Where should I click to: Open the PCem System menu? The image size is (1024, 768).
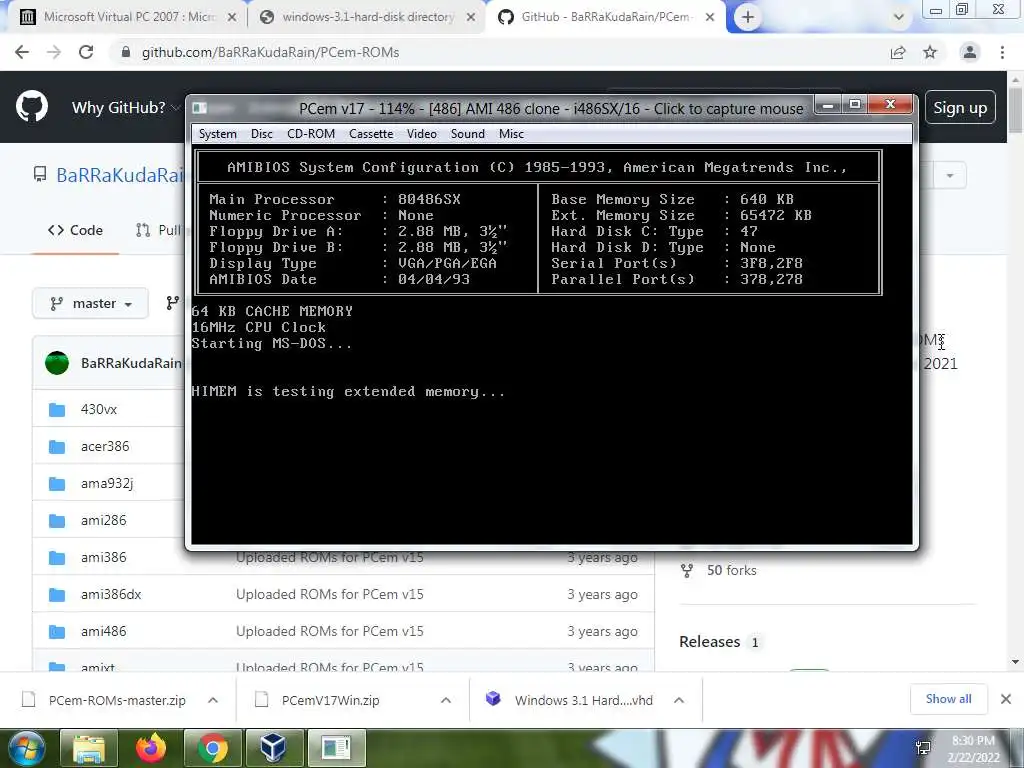pos(217,134)
